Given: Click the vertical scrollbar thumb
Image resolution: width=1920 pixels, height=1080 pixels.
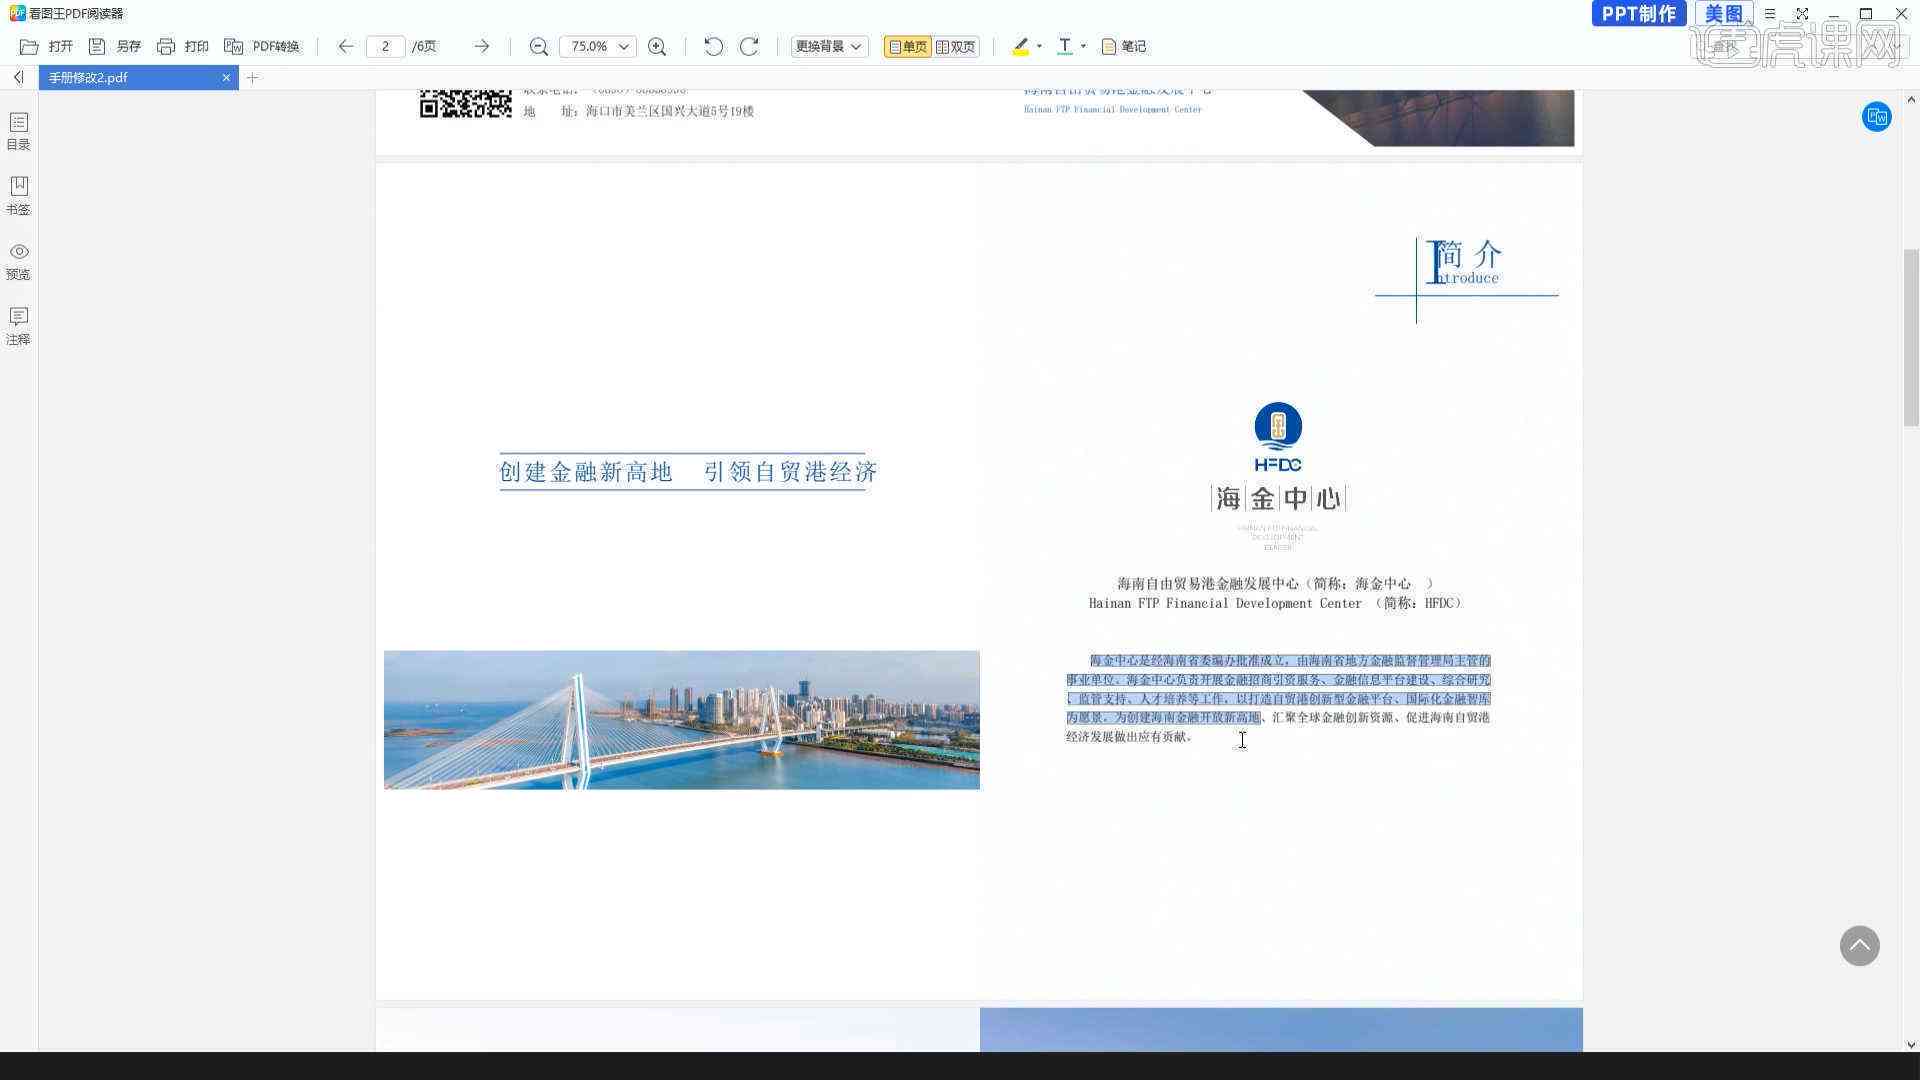Looking at the screenshot, I should pos(1911,337).
